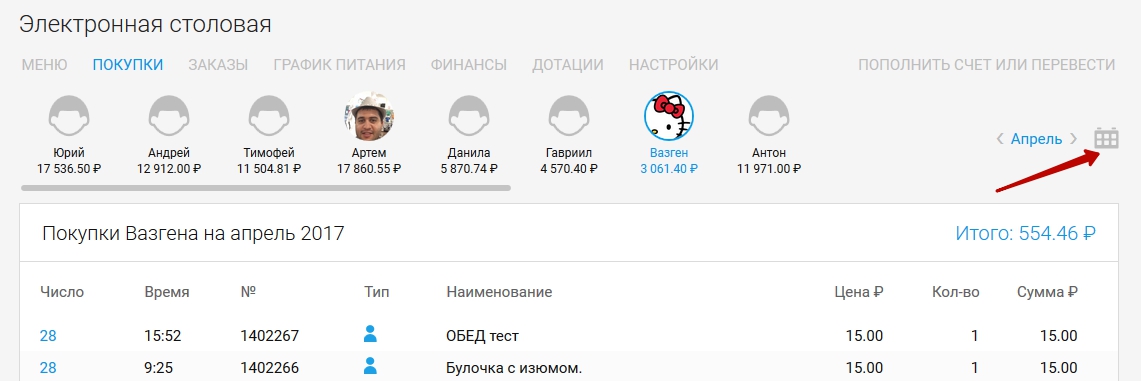1141x381 pixels.
Task: Open date 28 link for order 1402267
Action: pos(48,336)
